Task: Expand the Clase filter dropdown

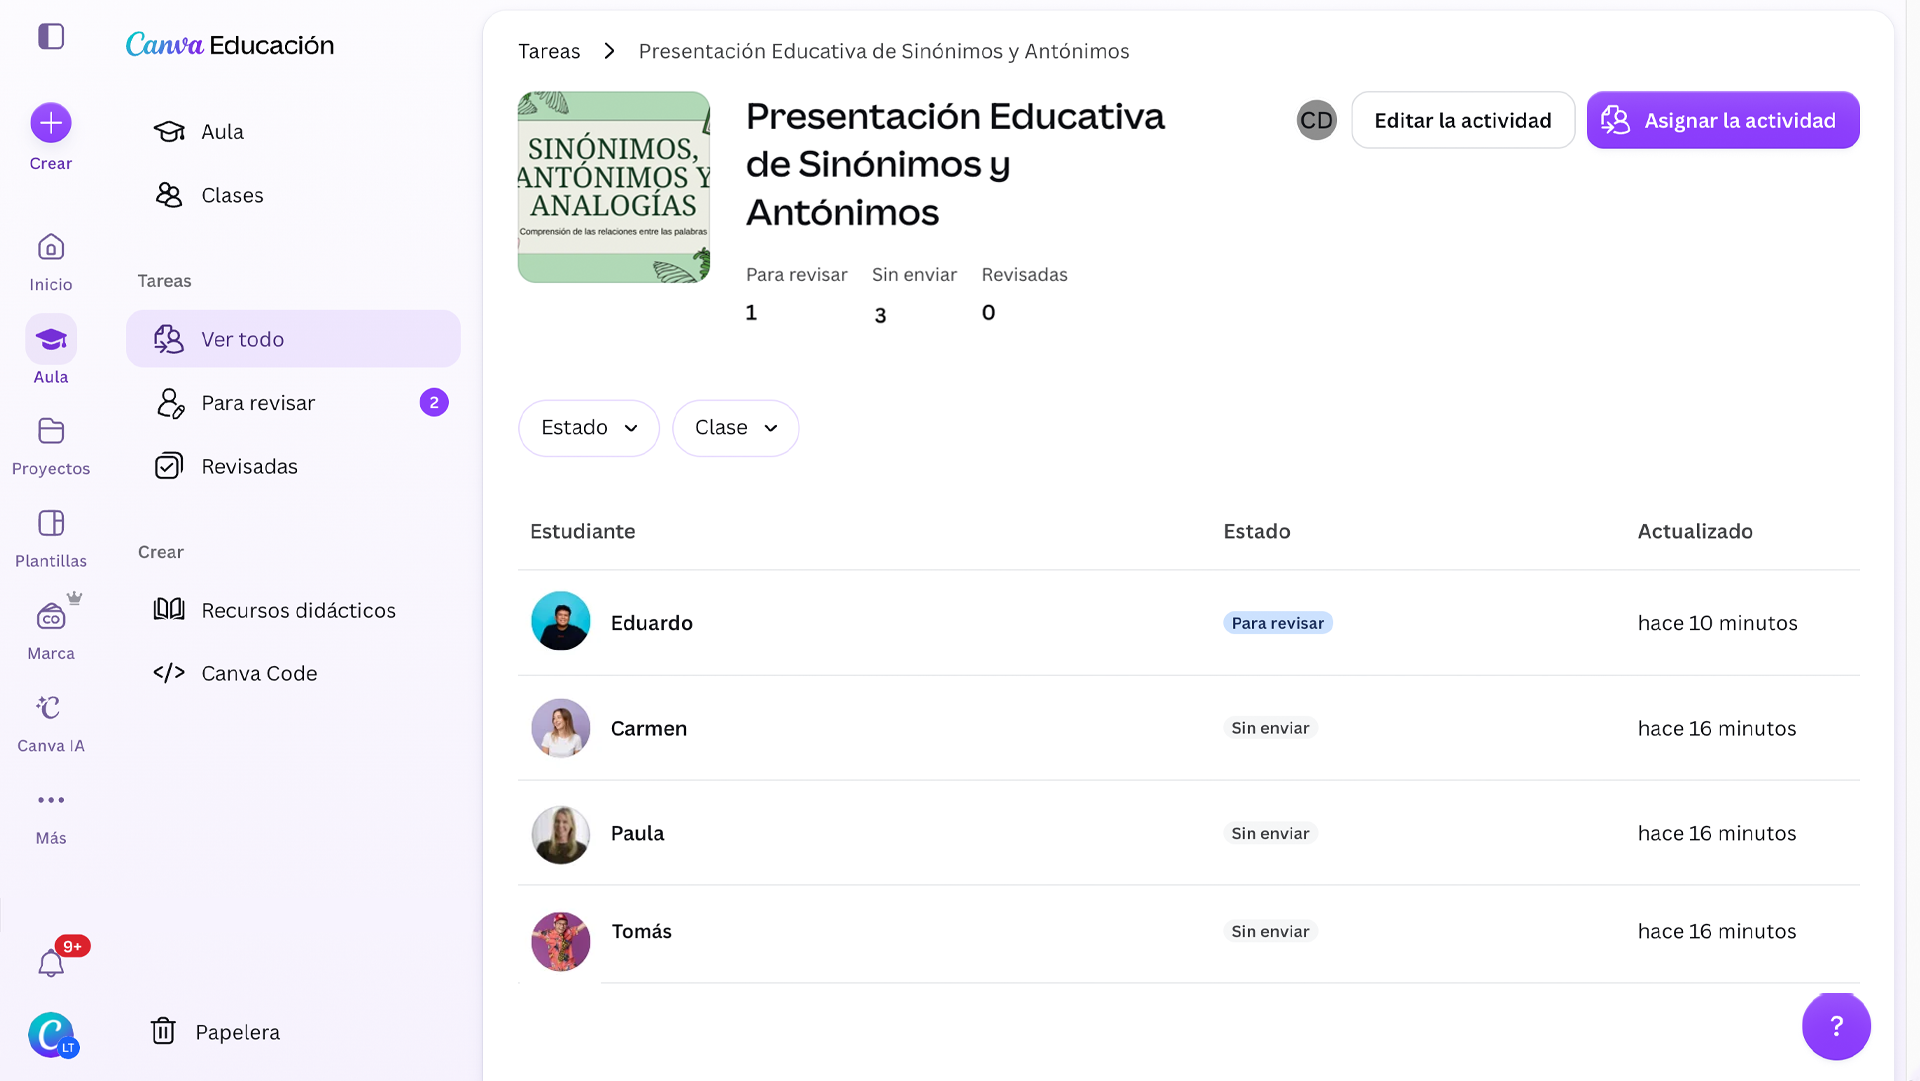Action: (735, 428)
